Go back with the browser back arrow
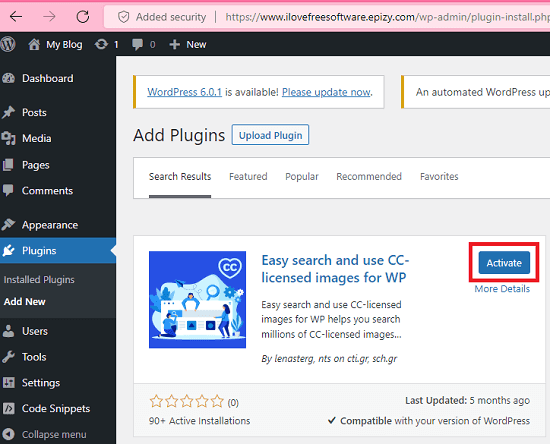This screenshot has width=550, height=444. click(x=16, y=16)
